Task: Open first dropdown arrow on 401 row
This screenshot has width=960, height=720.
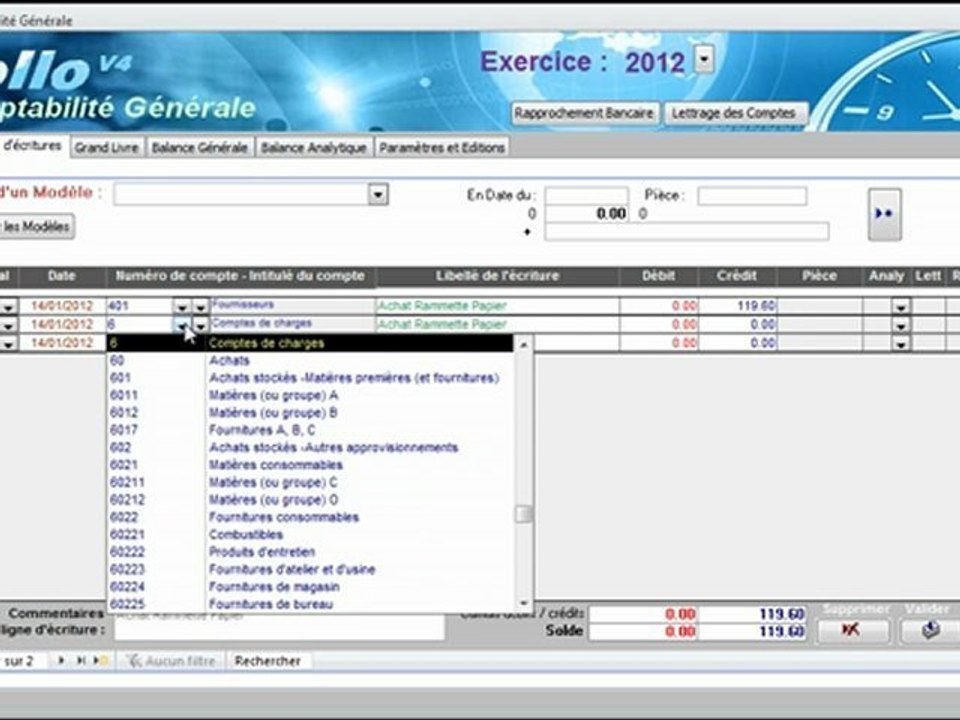Action: [x=182, y=306]
